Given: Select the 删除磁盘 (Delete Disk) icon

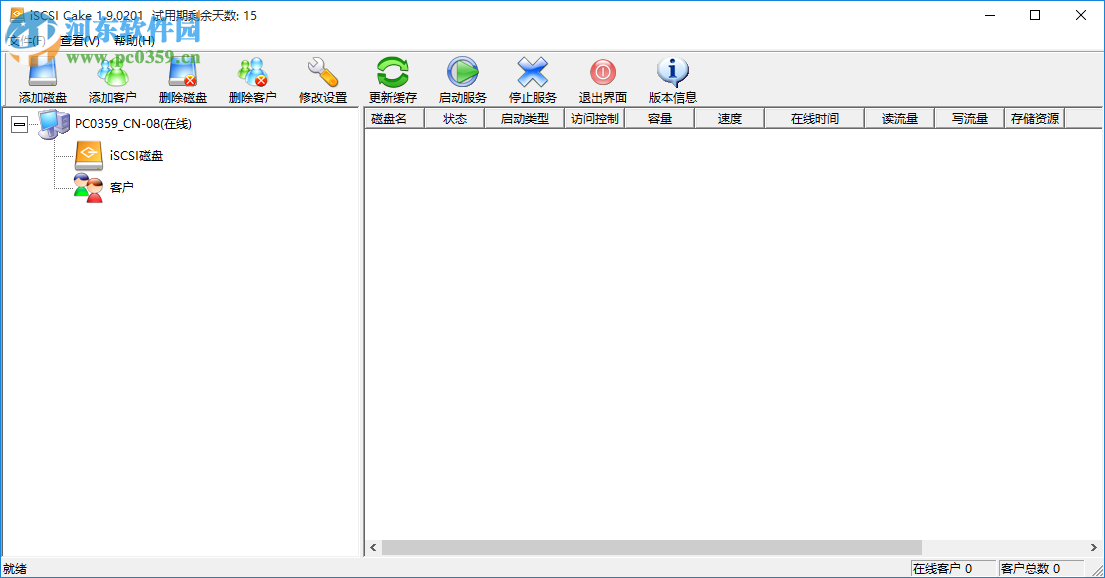Looking at the screenshot, I should [183, 78].
